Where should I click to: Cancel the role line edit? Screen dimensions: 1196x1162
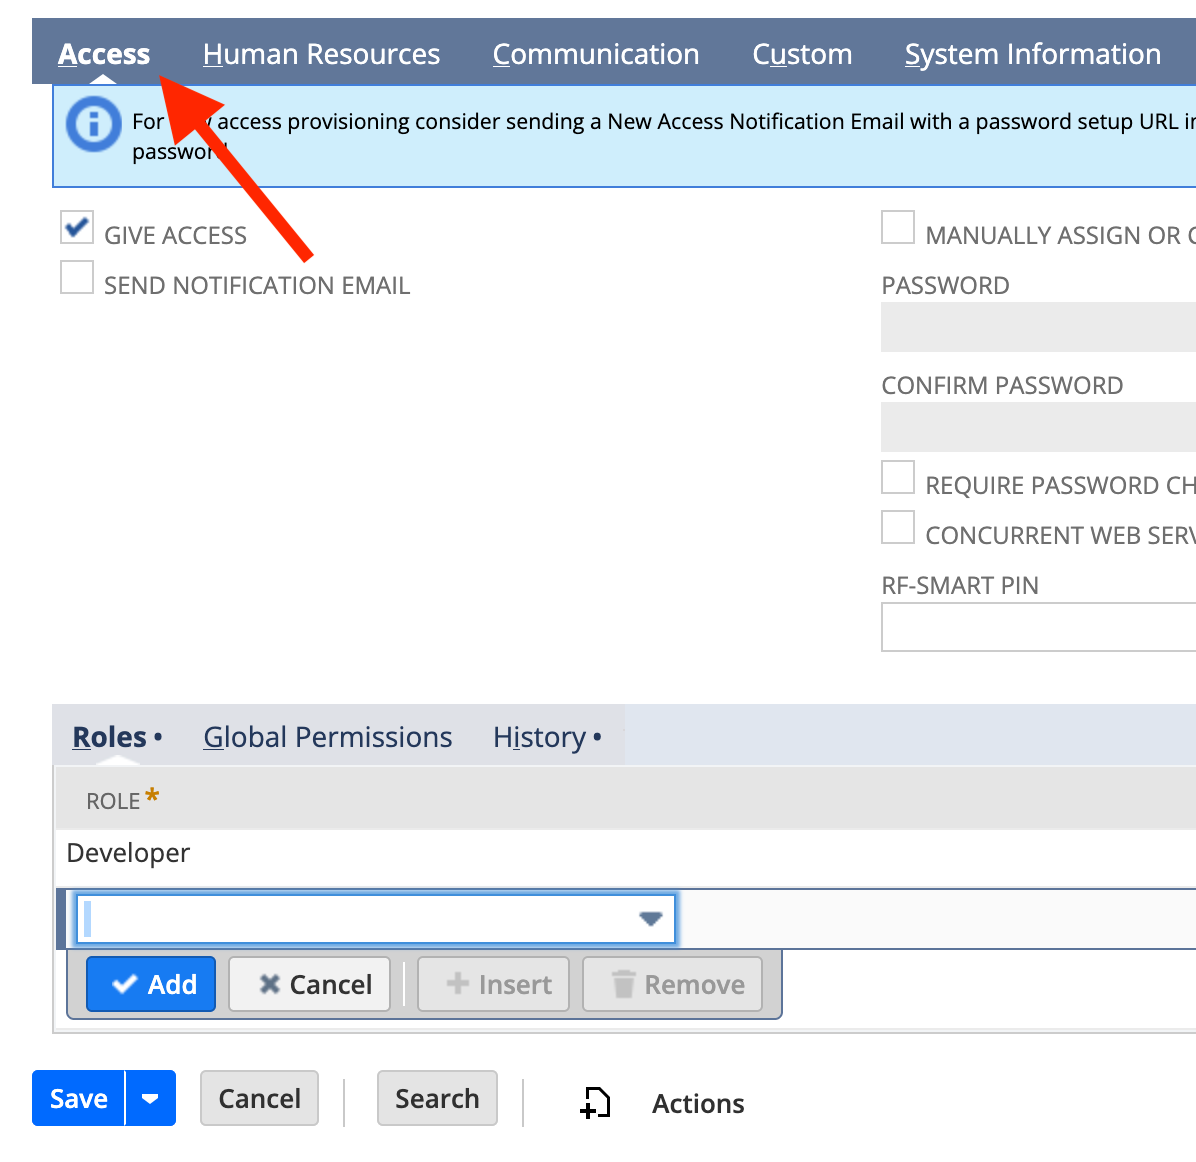click(310, 984)
